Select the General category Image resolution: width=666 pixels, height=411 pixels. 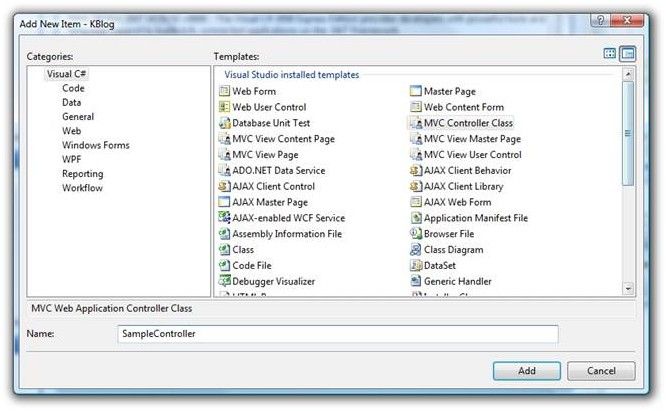78,117
